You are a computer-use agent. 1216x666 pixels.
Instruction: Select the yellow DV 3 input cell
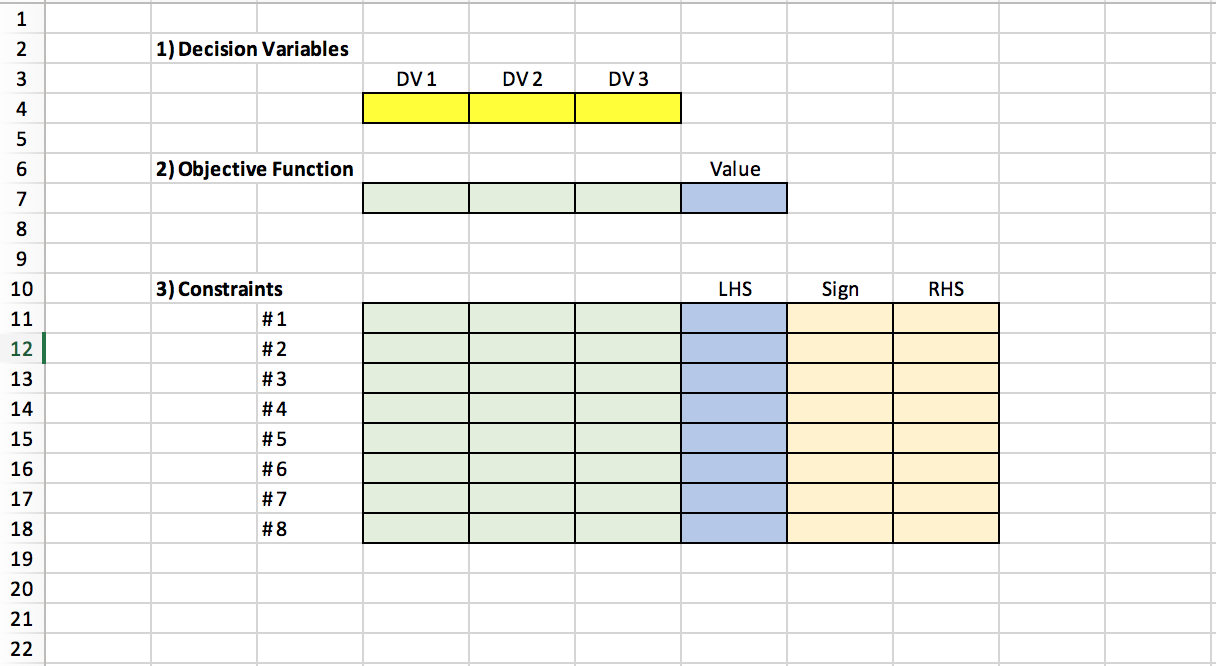627,108
